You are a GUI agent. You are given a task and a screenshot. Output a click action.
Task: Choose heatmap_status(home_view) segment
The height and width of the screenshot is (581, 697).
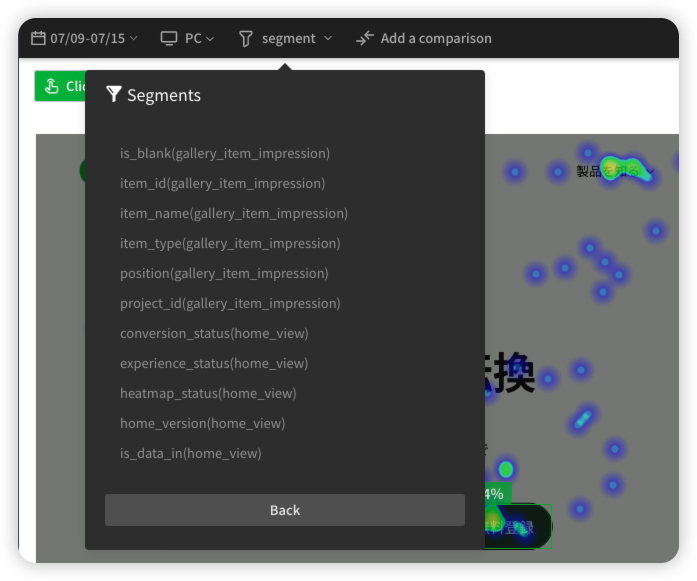coord(208,393)
